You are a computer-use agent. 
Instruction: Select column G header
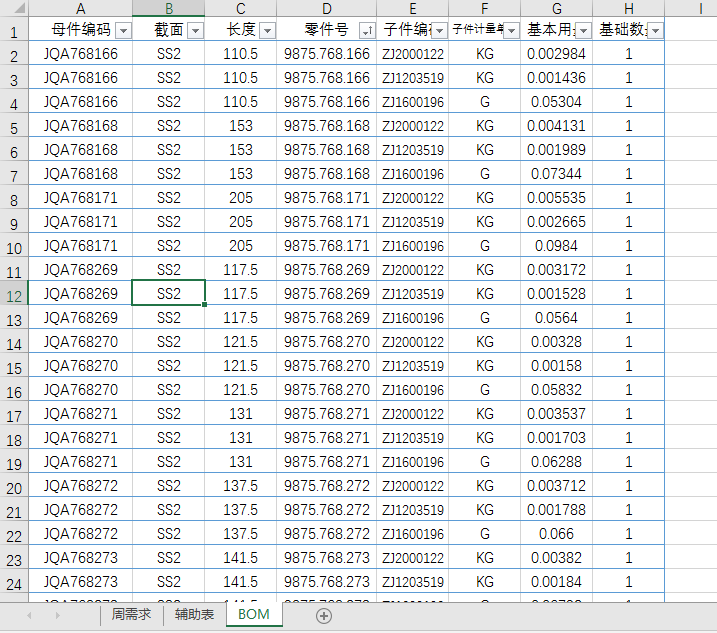tap(556, 8)
